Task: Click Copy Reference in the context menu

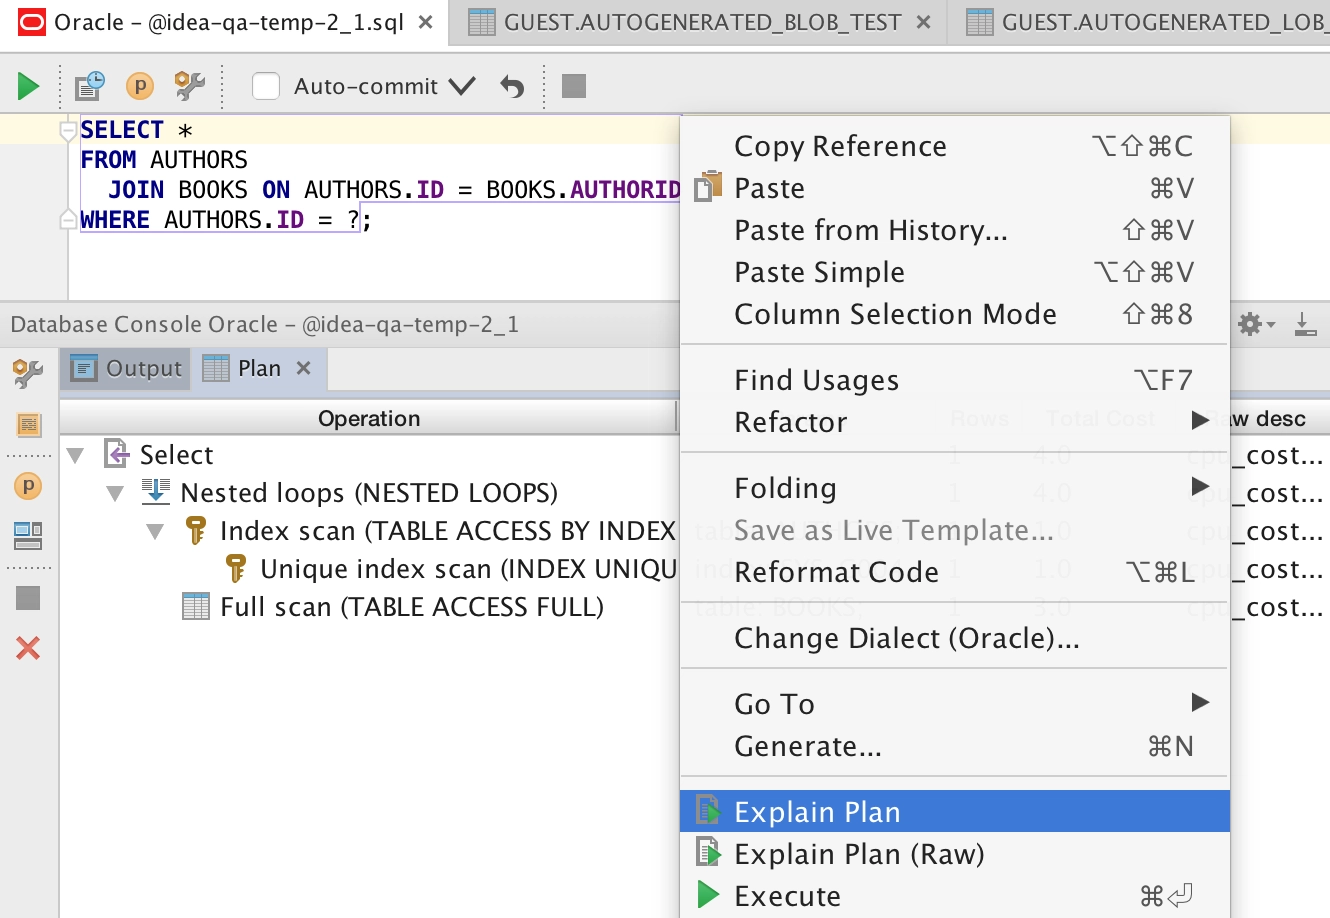Action: coord(955,145)
